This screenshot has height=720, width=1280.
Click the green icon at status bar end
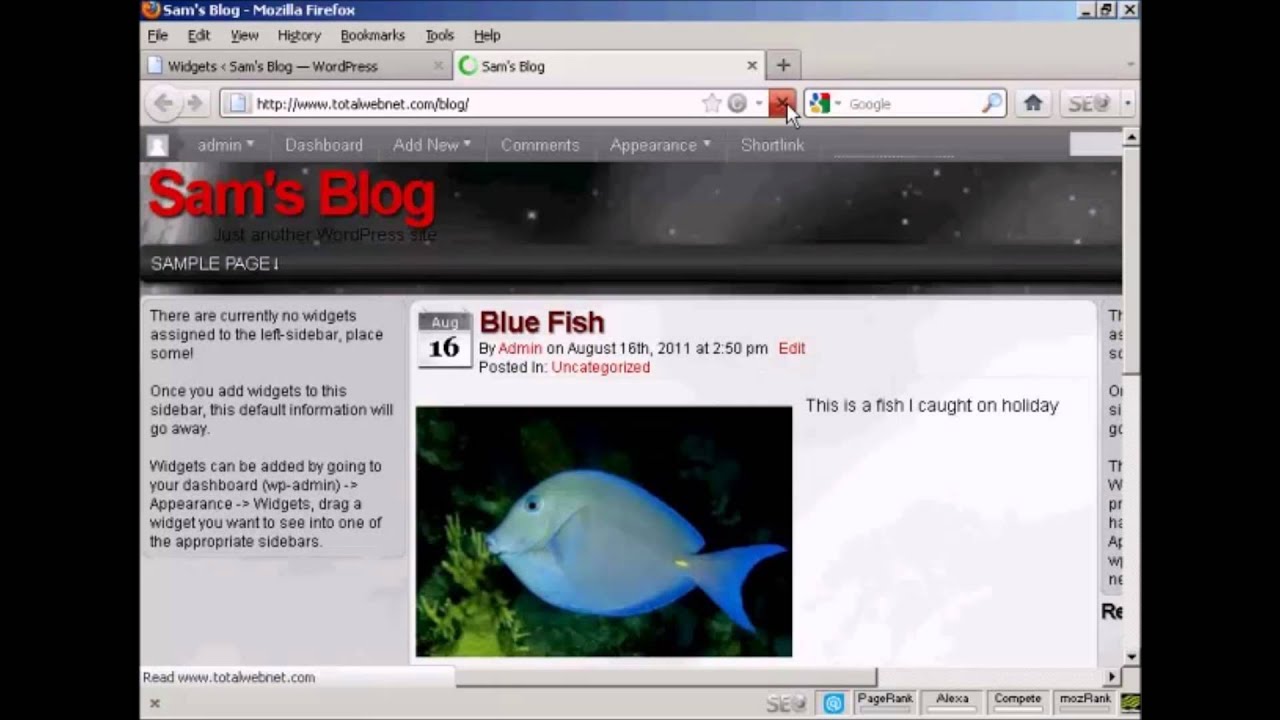point(1130,703)
